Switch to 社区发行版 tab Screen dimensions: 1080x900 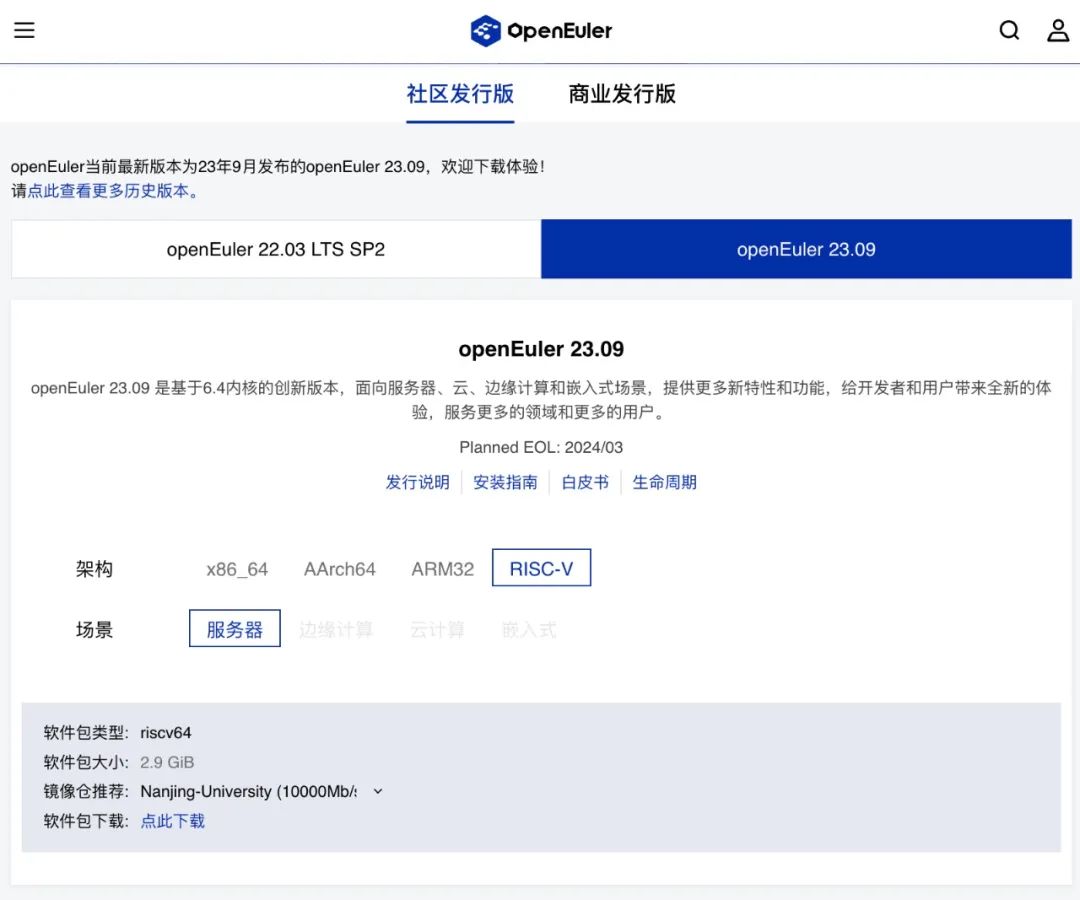(460, 94)
